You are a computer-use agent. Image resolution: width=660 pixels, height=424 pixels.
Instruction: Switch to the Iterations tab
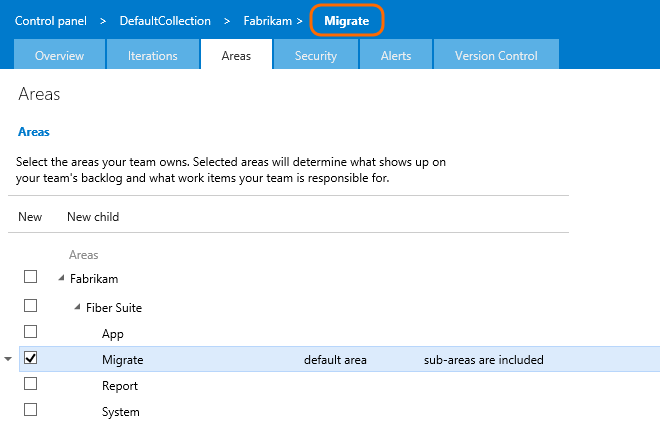(153, 55)
